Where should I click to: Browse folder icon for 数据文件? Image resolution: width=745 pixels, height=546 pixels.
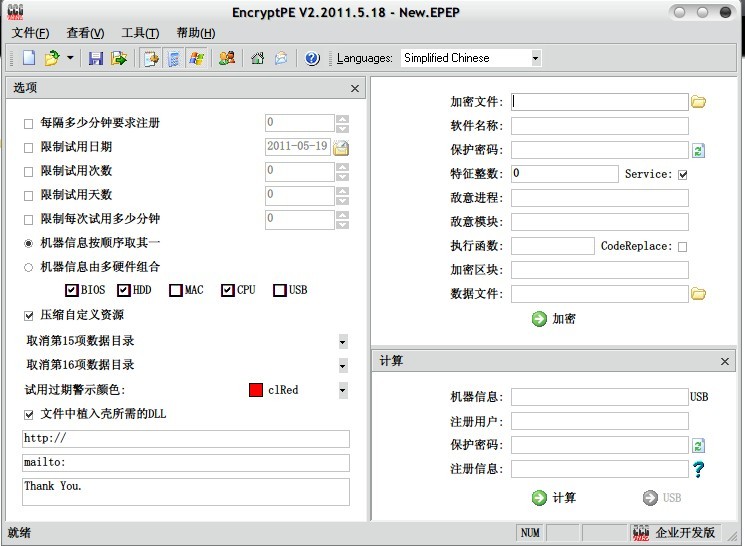click(698, 294)
